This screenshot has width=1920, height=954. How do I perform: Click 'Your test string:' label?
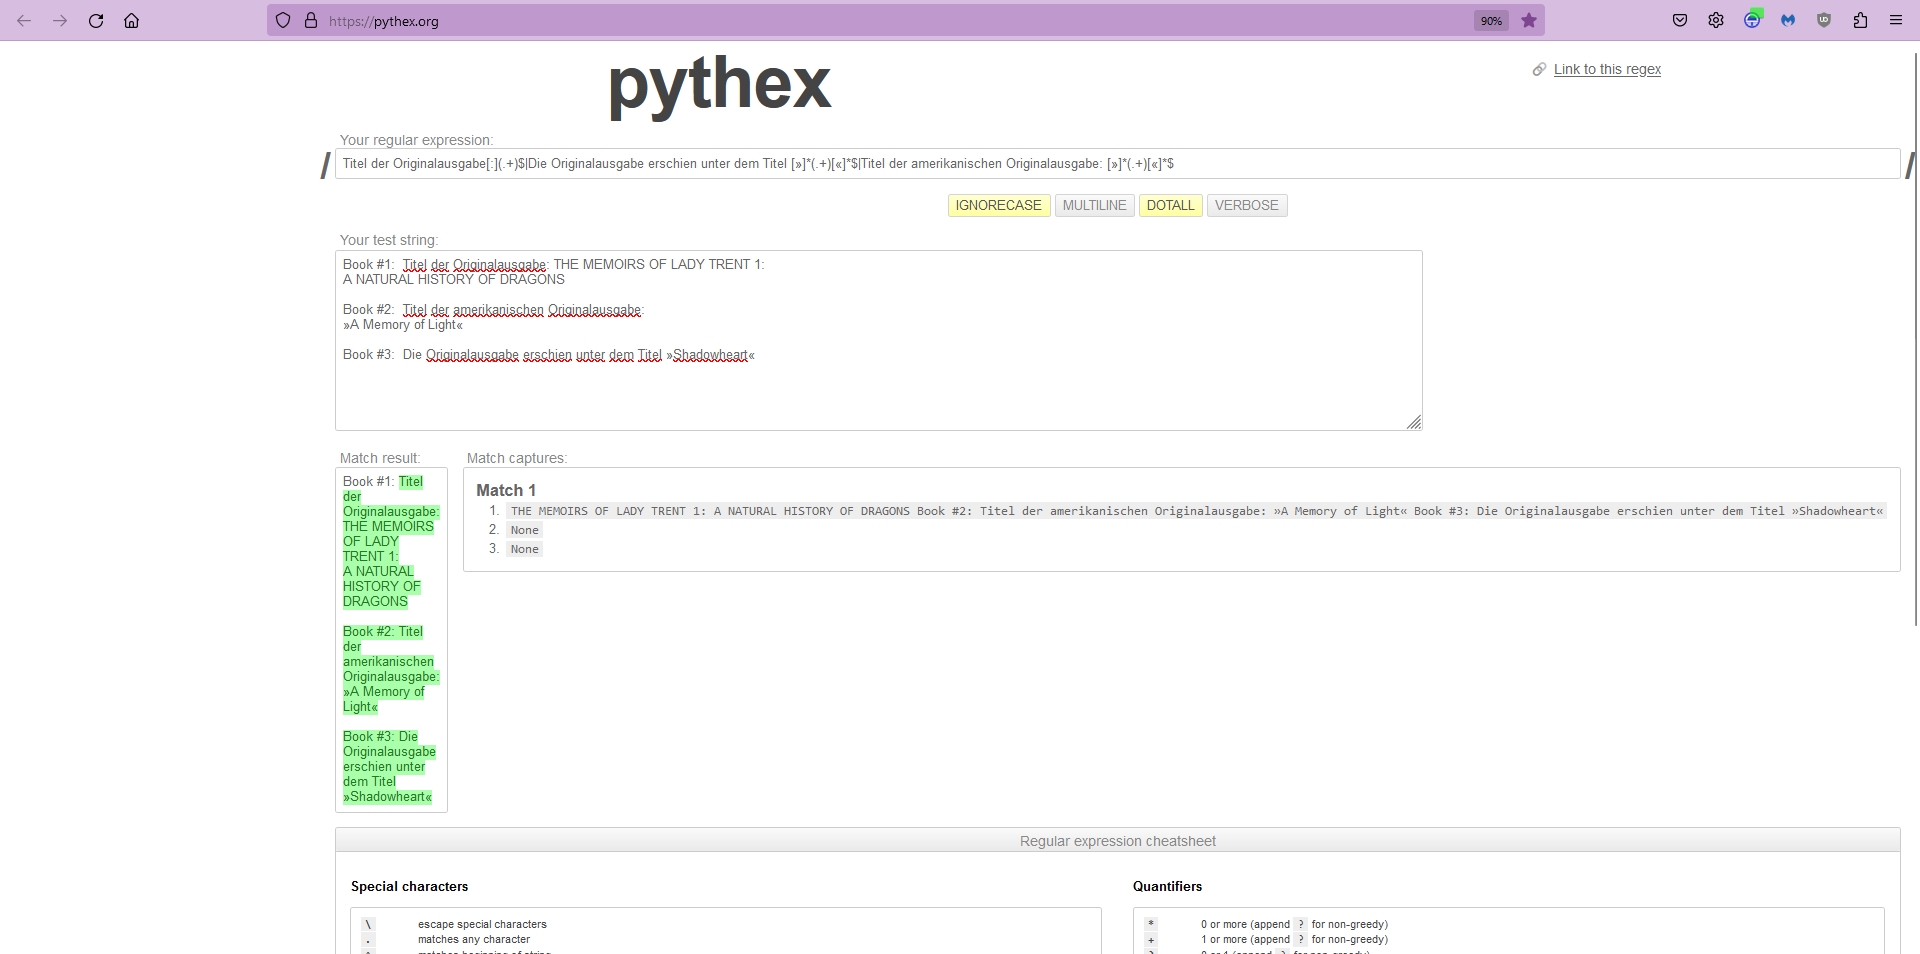[x=389, y=240]
